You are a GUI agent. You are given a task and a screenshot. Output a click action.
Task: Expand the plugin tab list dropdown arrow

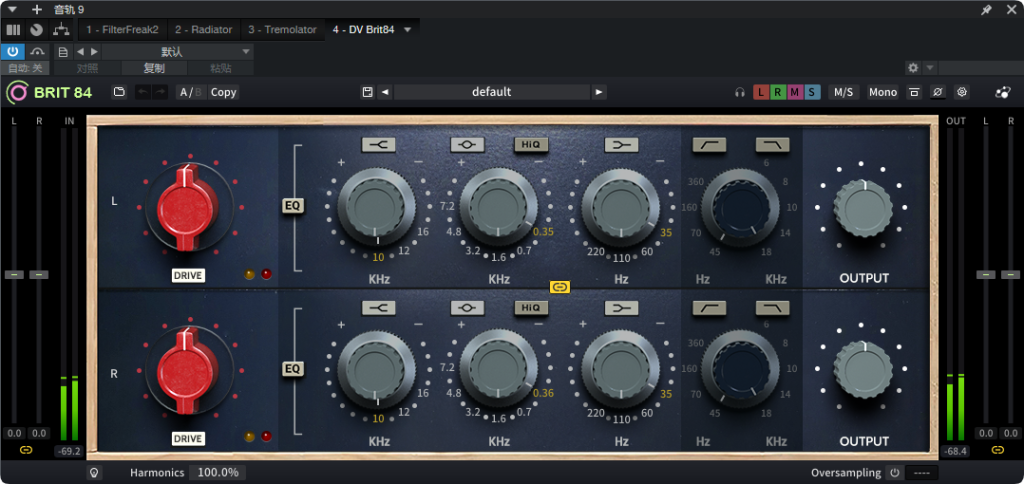pyautogui.click(x=408, y=30)
